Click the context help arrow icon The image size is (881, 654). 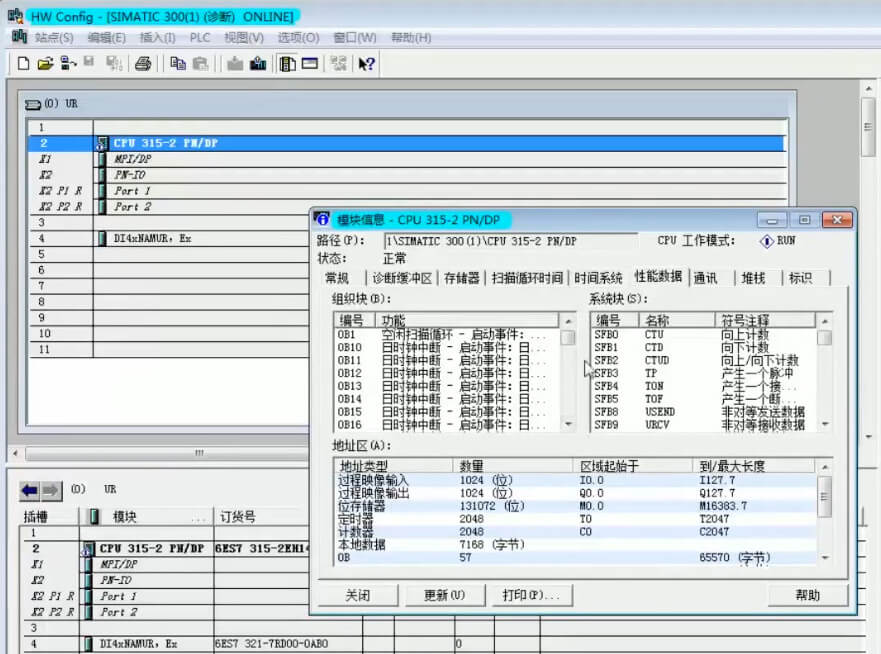tap(366, 64)
